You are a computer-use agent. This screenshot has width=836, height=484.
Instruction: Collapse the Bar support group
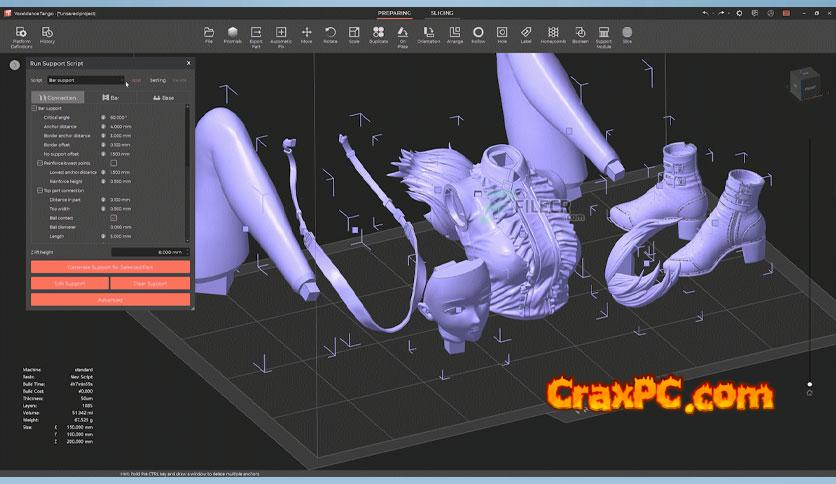tap(34, 108)
